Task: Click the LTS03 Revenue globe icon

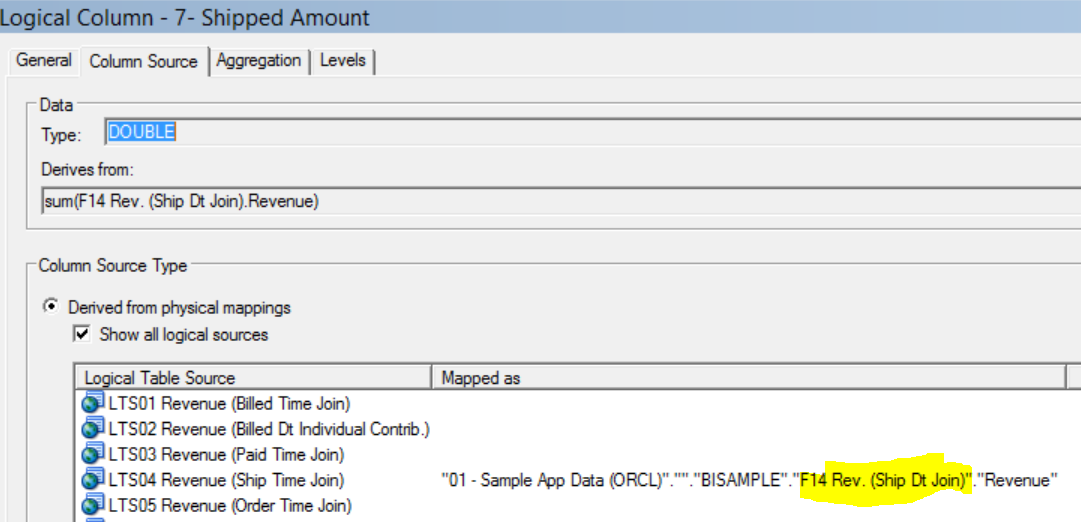Action: point(92,454)
